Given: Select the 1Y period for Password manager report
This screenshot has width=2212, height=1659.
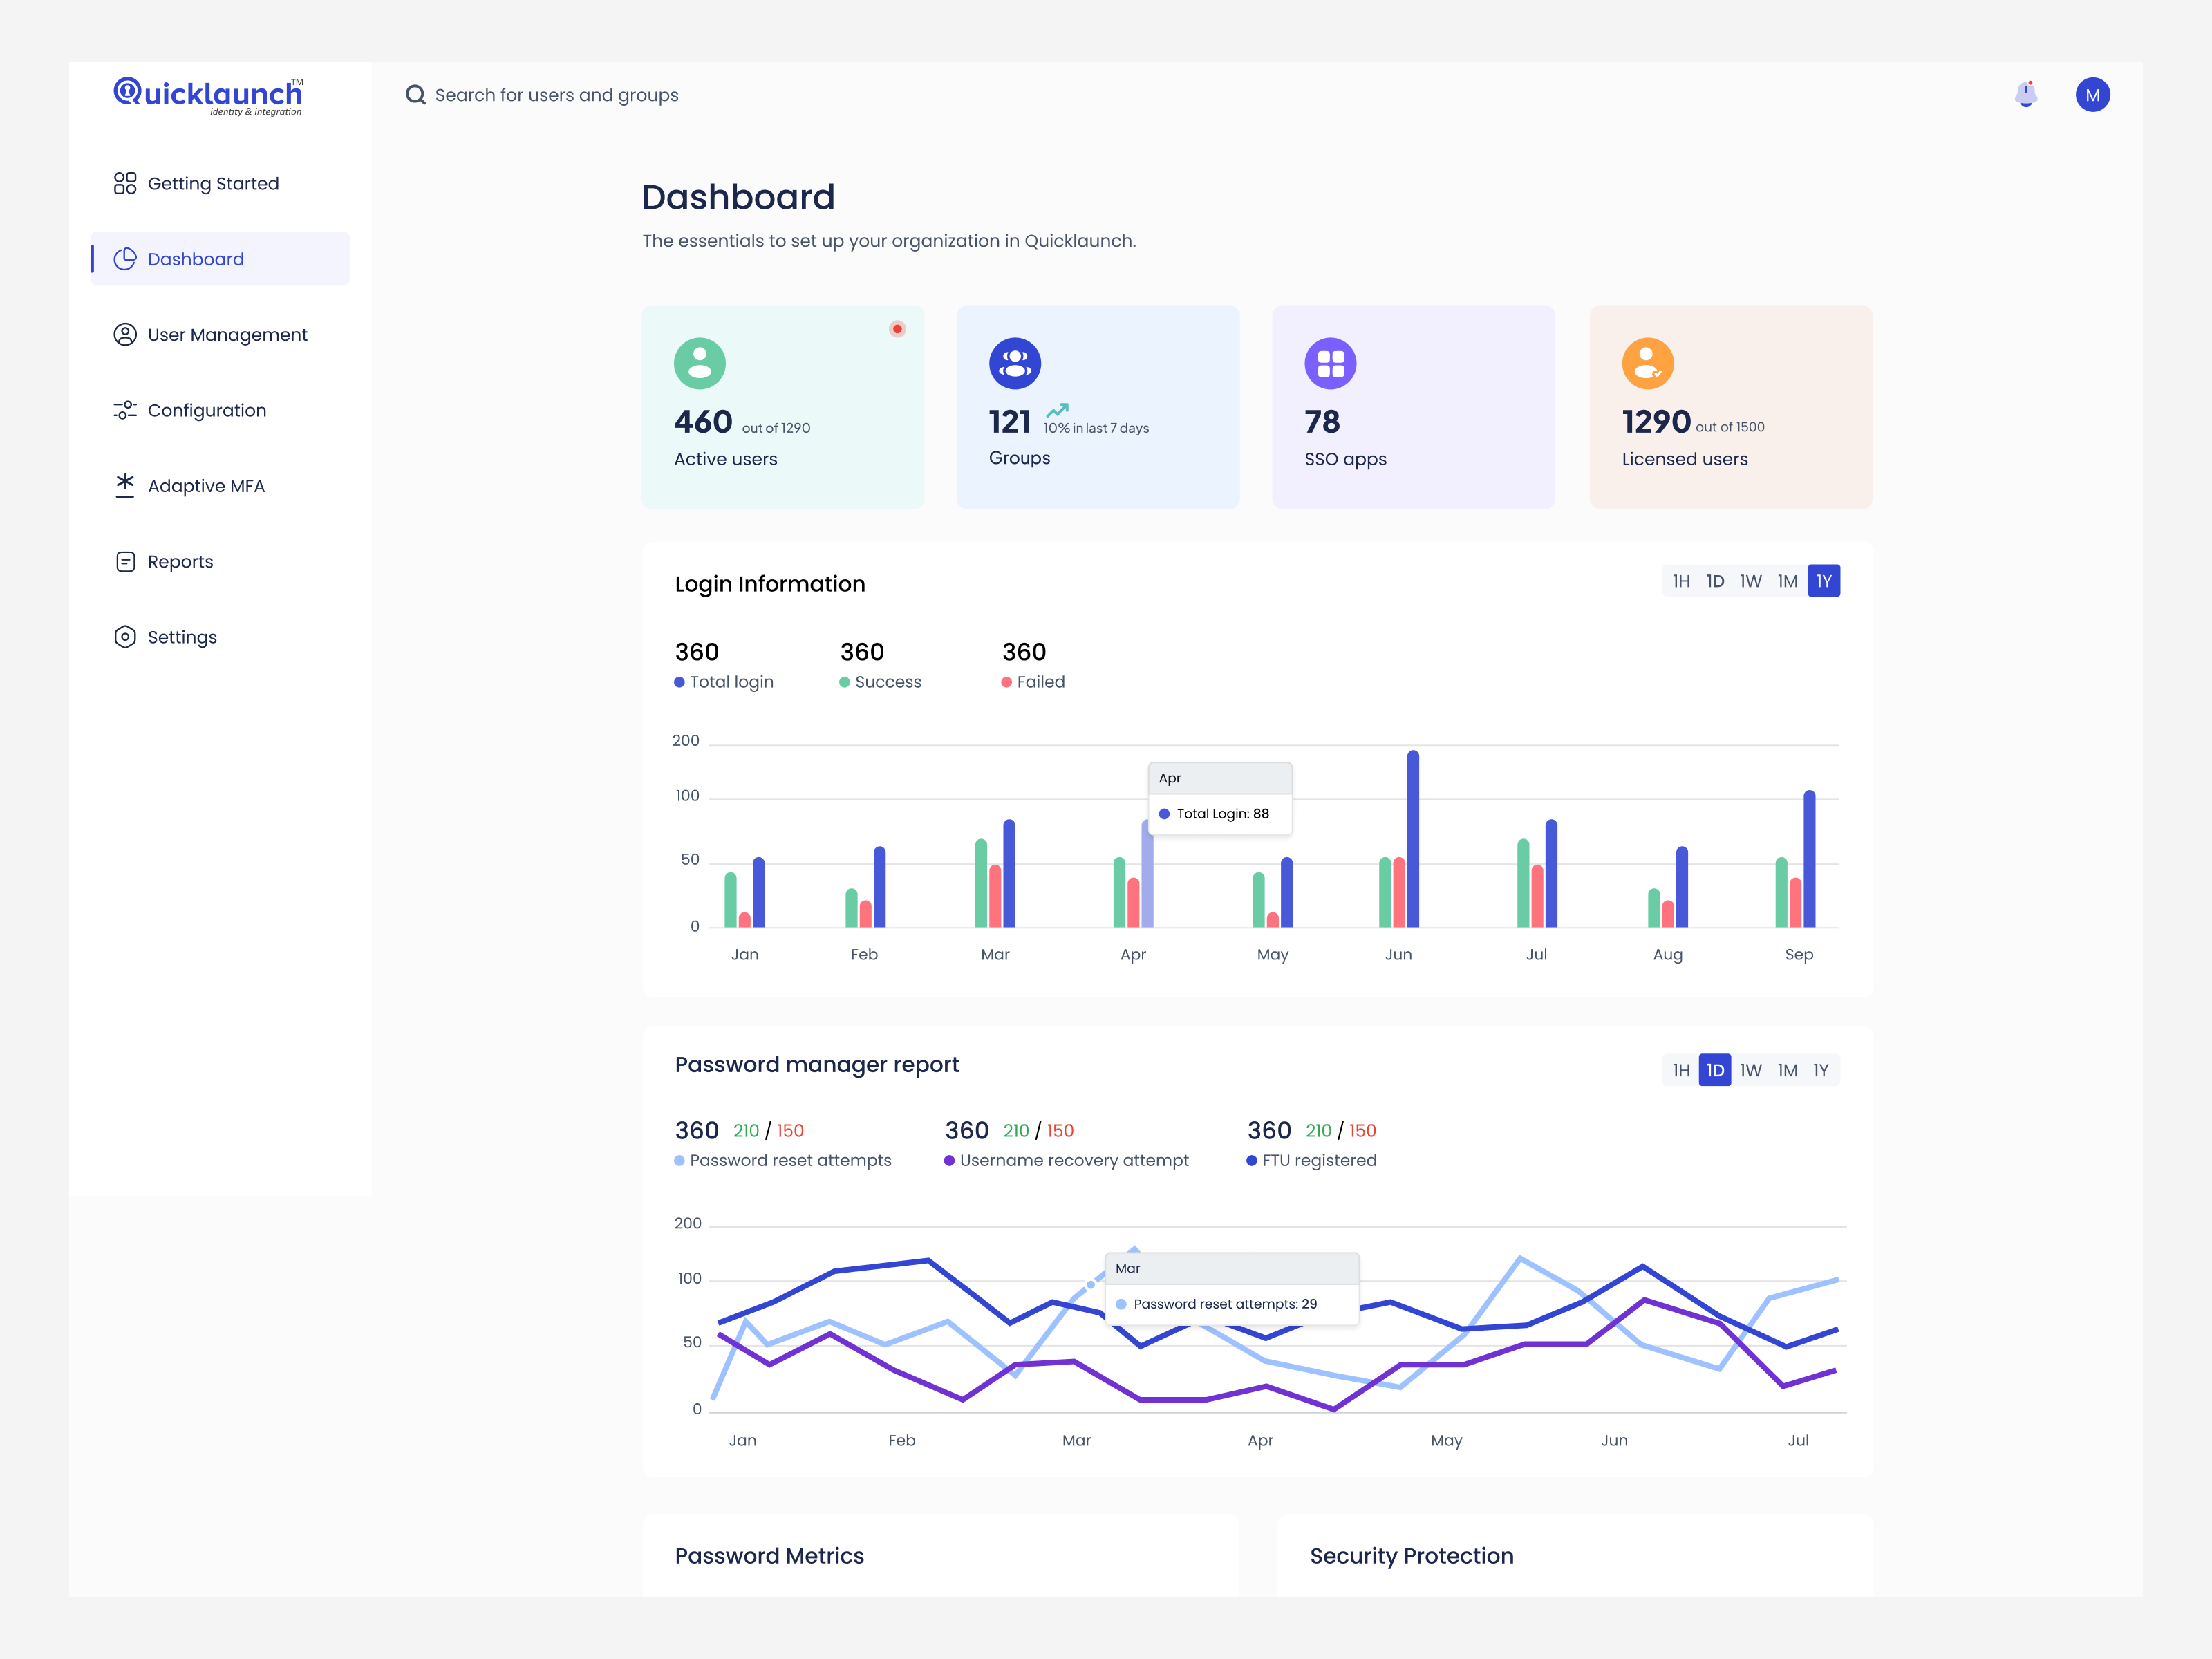Looking at the screenshot, I should 1822,1069.
